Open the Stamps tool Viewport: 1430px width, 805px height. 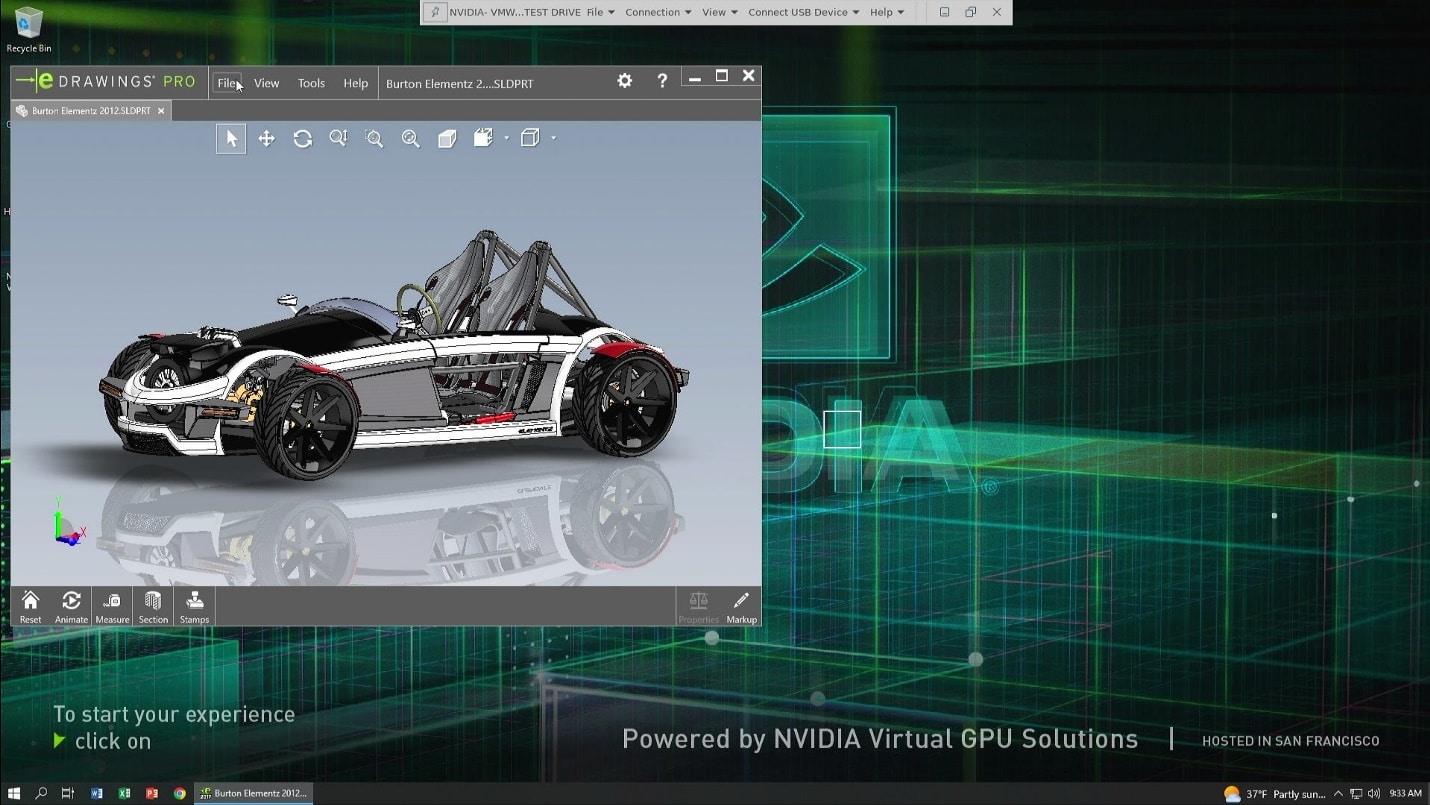click(x=194, y=606)
